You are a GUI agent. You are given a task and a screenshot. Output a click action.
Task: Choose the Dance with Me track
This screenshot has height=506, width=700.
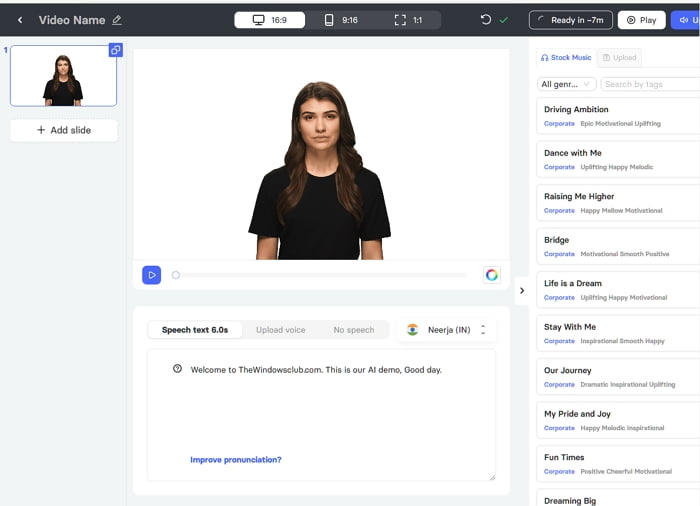point(618,159)
